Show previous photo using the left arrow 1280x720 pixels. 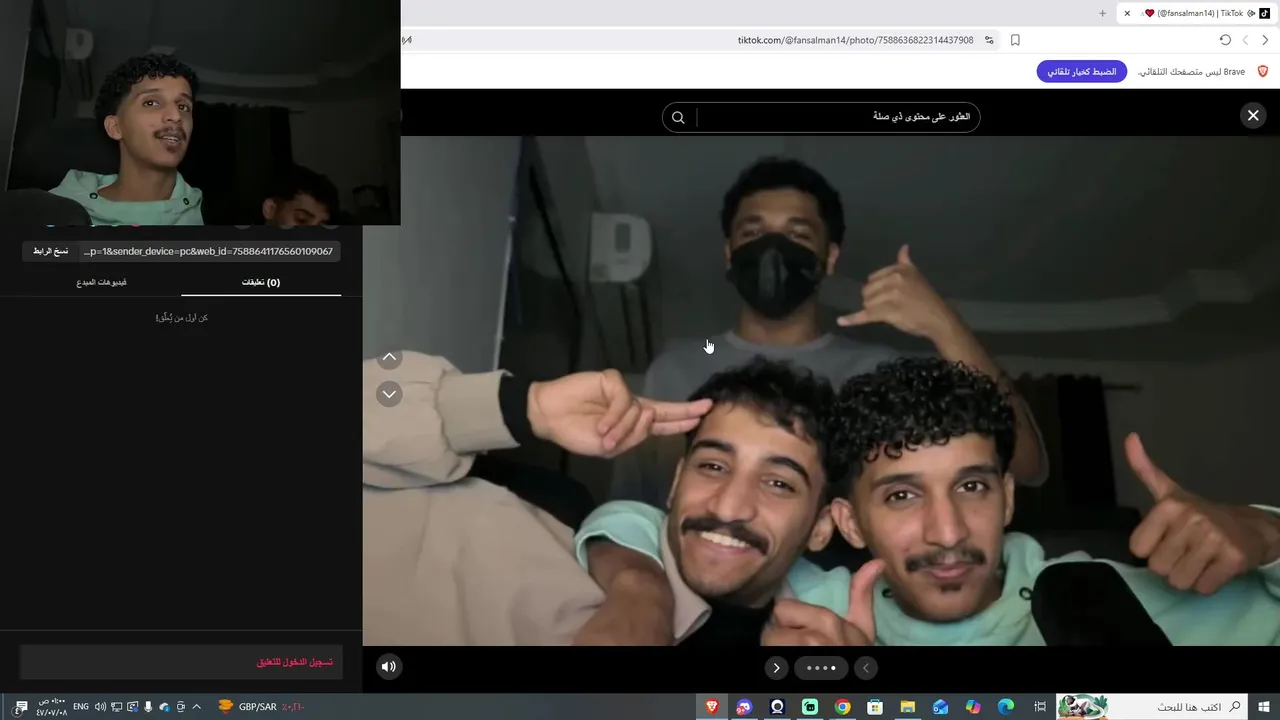coord(866,668)
